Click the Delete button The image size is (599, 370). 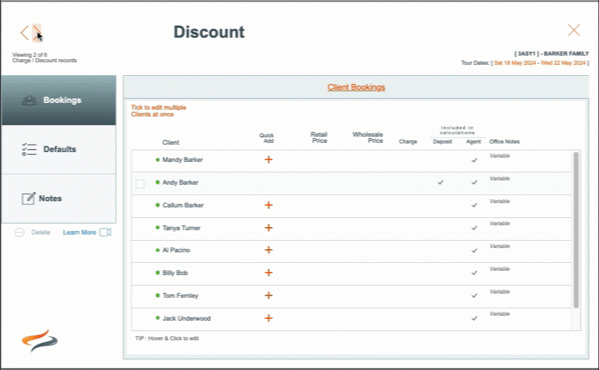[x=32, y=232]
